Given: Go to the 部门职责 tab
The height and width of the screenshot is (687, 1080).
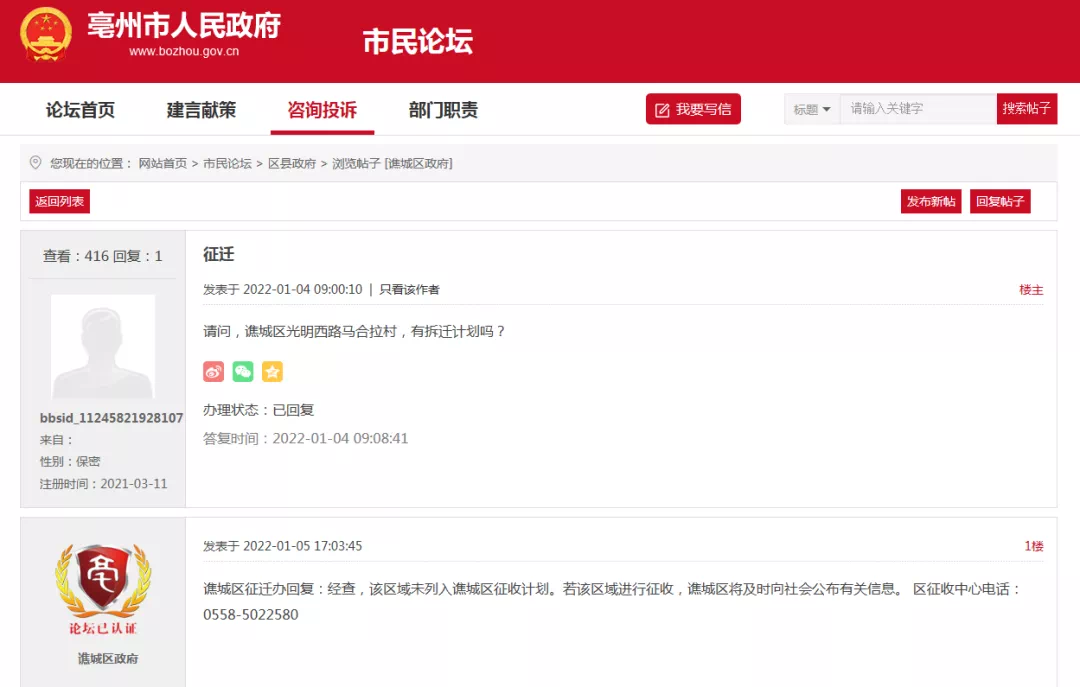Looking at the screenshot, I should (443, 110).
